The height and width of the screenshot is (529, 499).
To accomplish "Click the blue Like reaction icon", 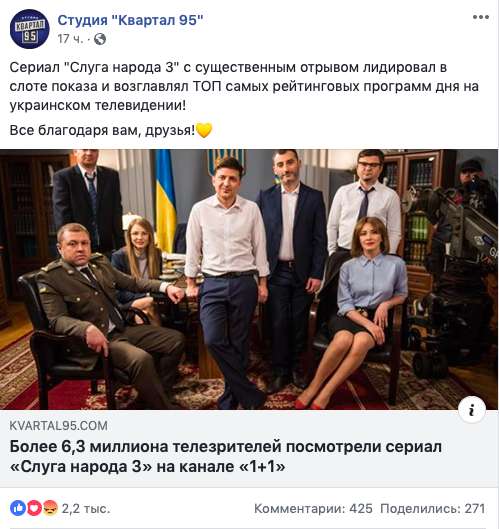I will [18, 508].
